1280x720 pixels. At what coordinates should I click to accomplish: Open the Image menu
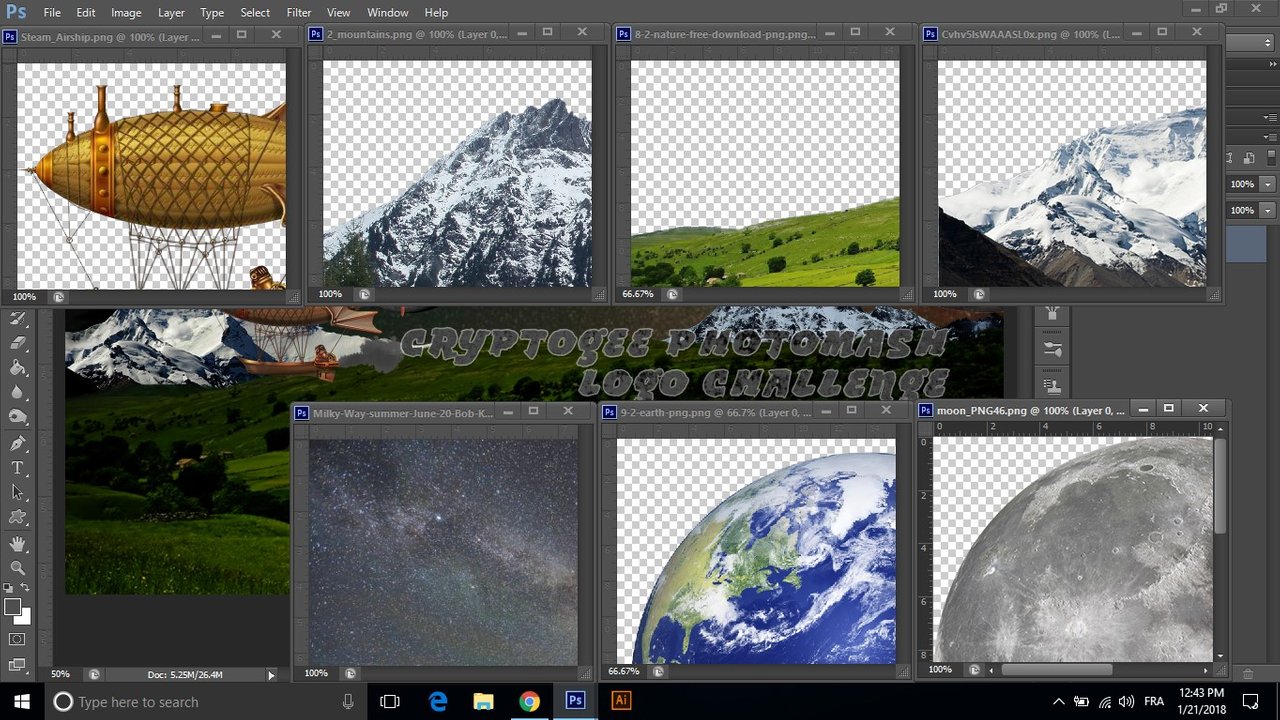pyautogui.click(x=126, y=12)
